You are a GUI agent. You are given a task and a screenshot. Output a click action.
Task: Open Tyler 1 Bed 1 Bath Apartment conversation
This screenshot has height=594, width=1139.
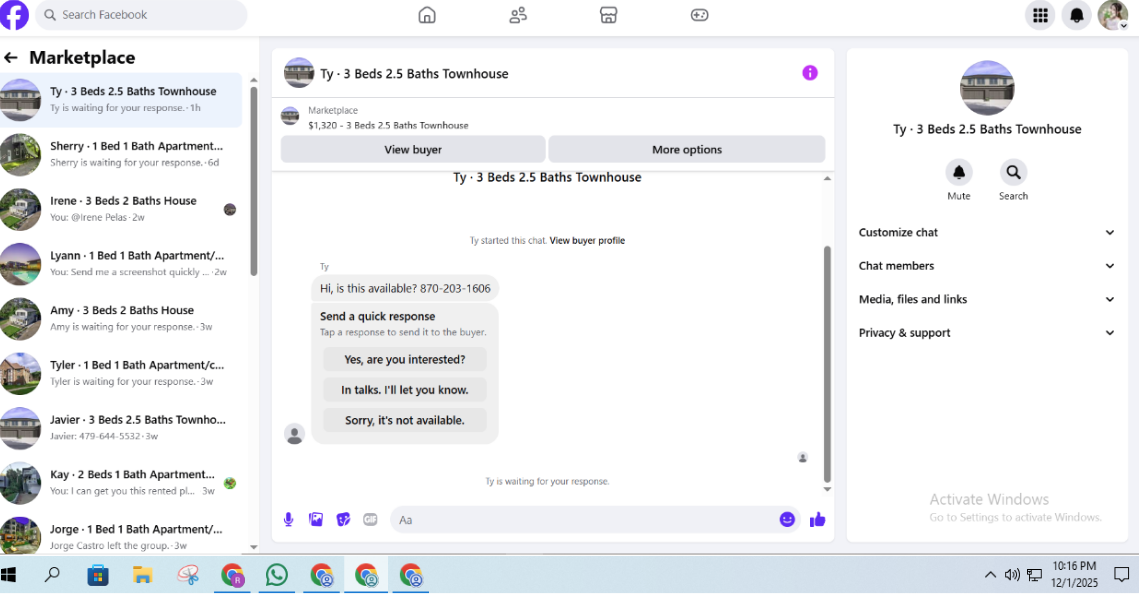(121, 373)
